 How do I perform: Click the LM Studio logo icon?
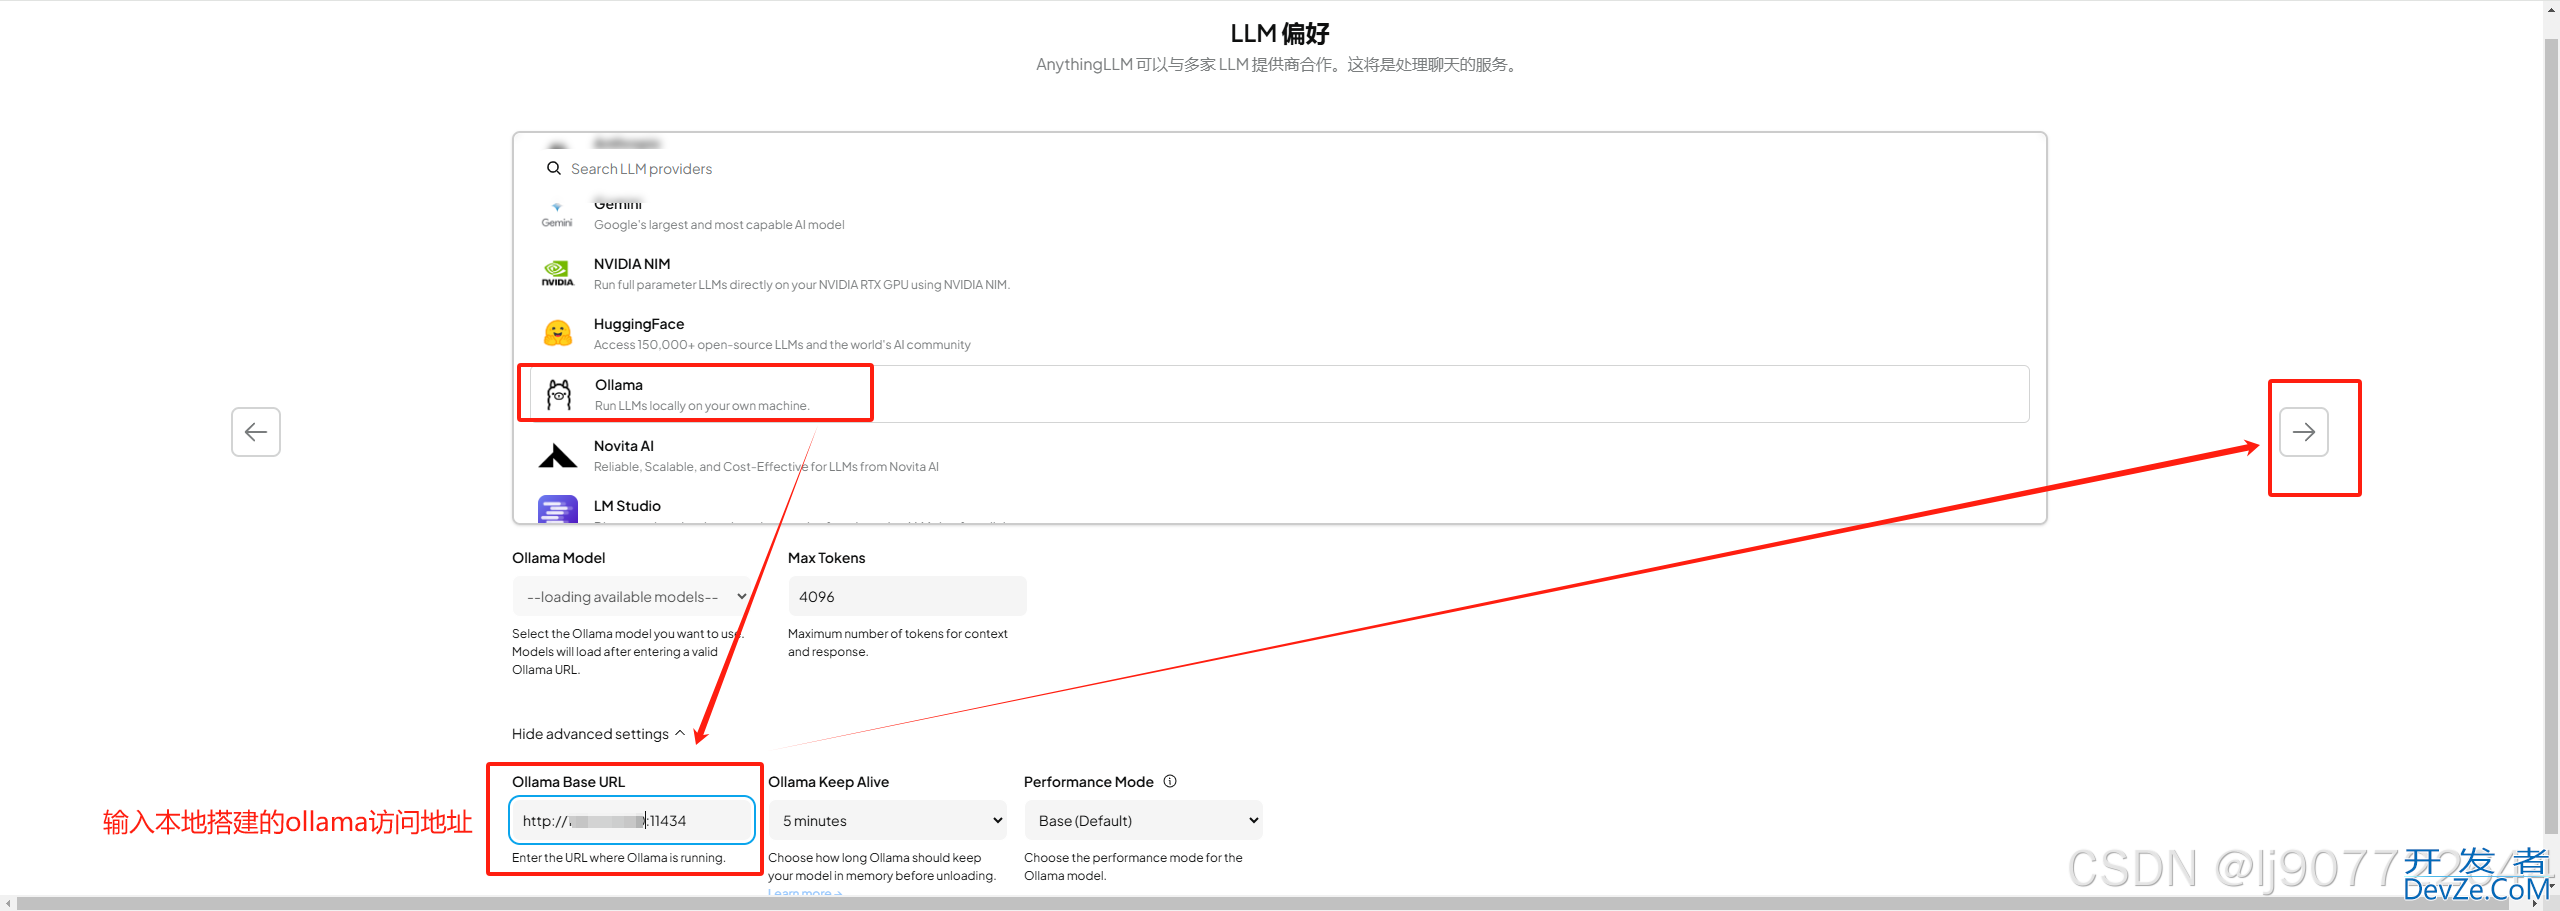point(557,509)
